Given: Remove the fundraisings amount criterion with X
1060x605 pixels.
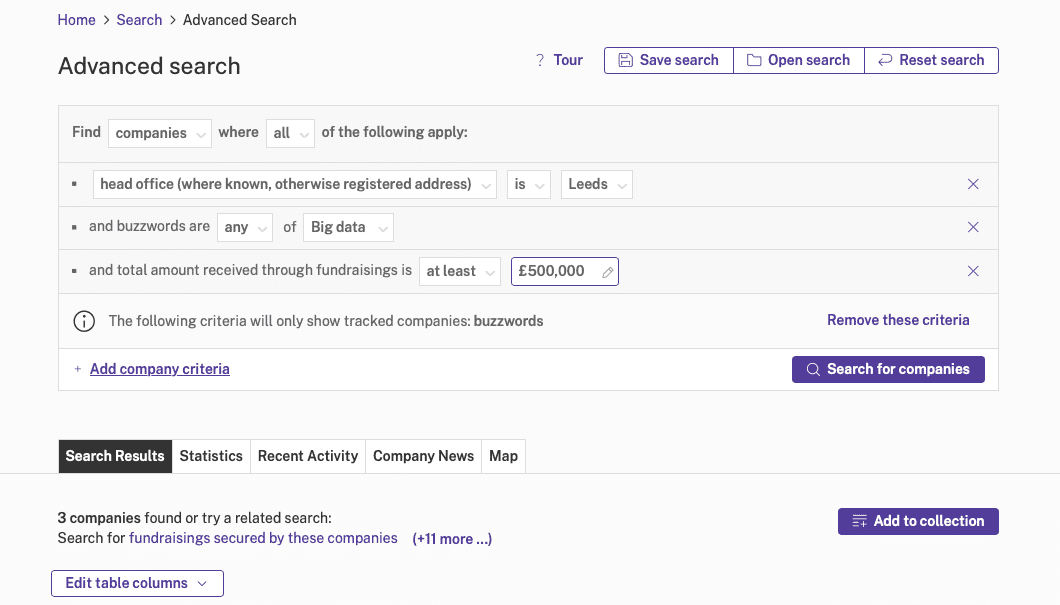Looking at the screenshot, I should [973, 272].
